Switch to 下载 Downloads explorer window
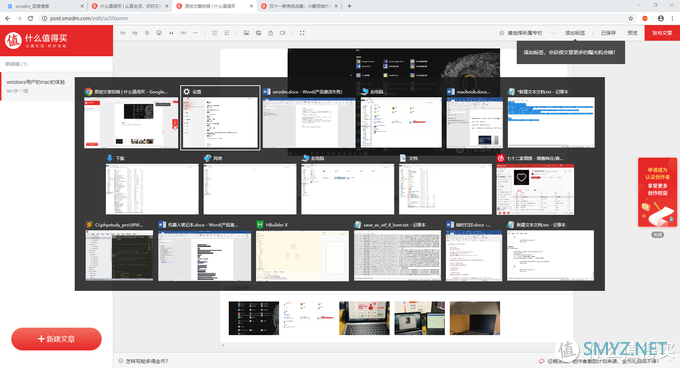The height and width of the screenshot is (368, 680). (x=152, y=184)
